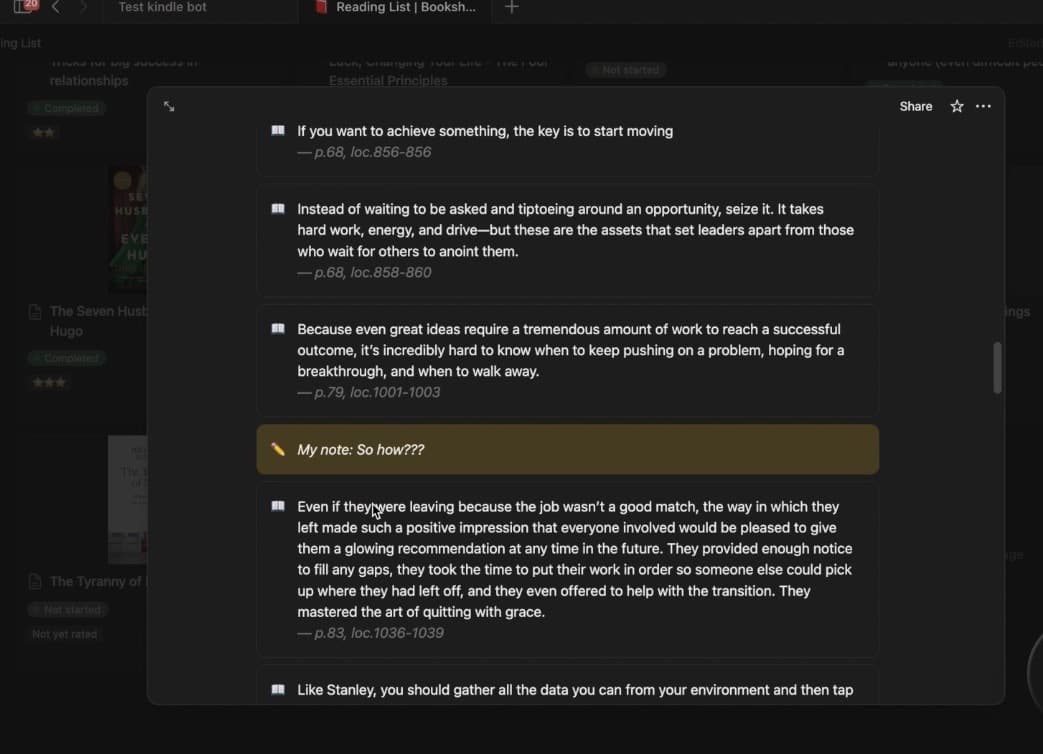Click the browser forward arrow
Image resolution: width=1043 pixels, height=754 pixels.
84,7
